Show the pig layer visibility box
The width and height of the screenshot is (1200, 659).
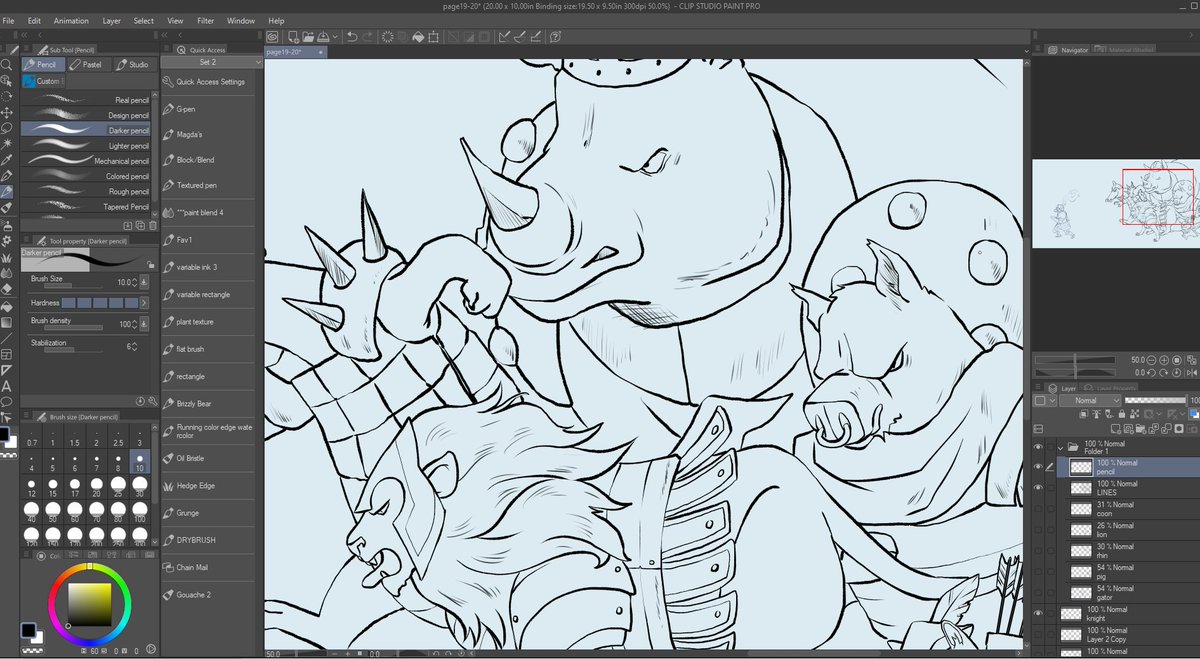[1038, 572]
